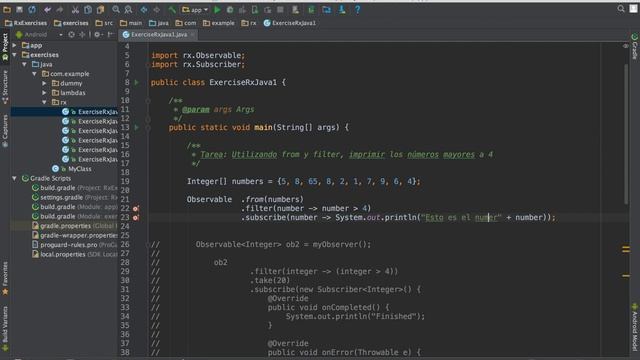Open the app run configuration dropdown
The image size is (640, 360).
point(195,9)
